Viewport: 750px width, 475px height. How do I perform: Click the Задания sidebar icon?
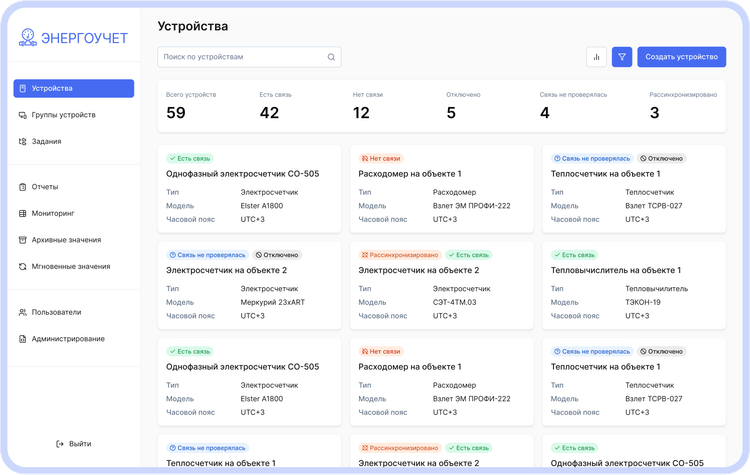pos(23,142)
